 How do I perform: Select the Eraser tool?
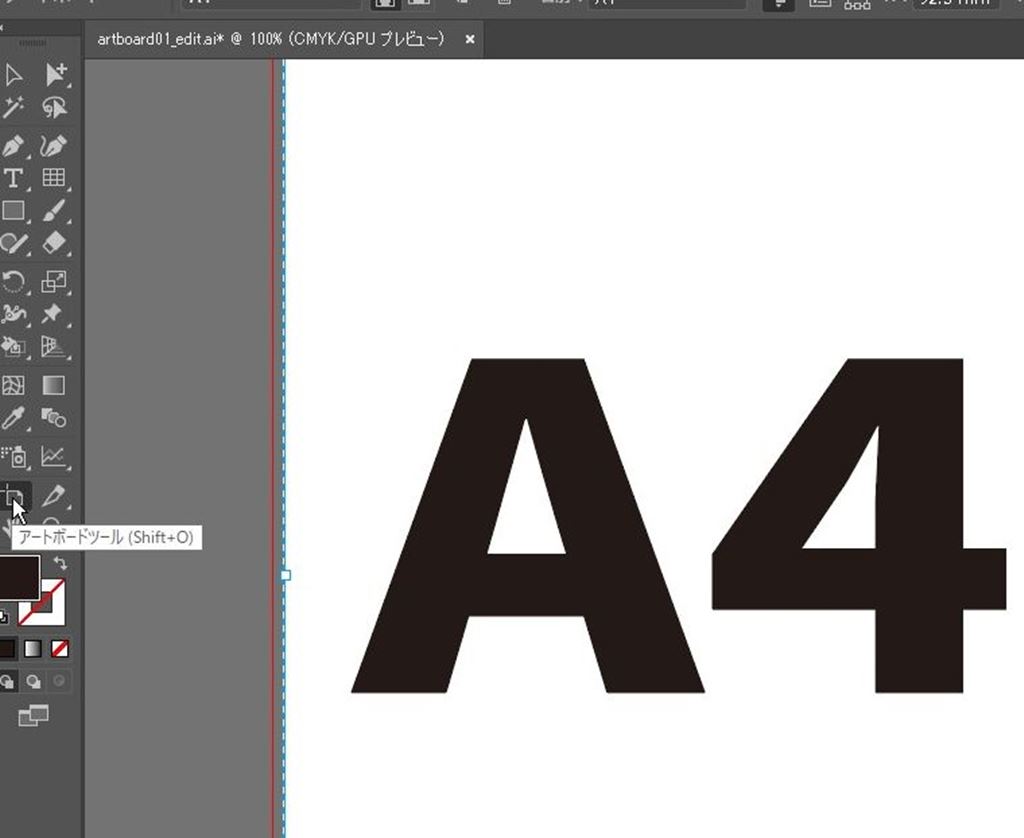pyautogui.click(x=54, y=243)
